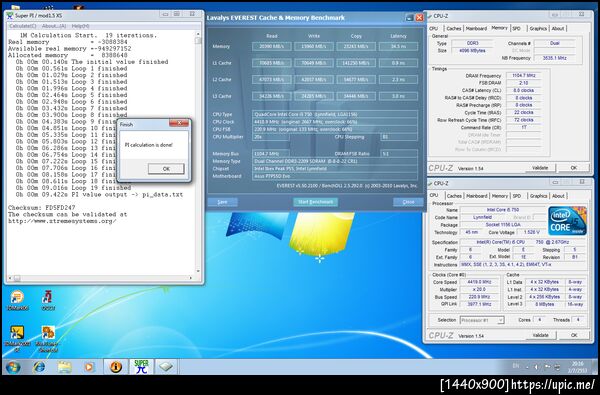This screenshot has height=395, width=600.
Task: Click Super PI vertical scrollbar down arrow
Action: 198,271
